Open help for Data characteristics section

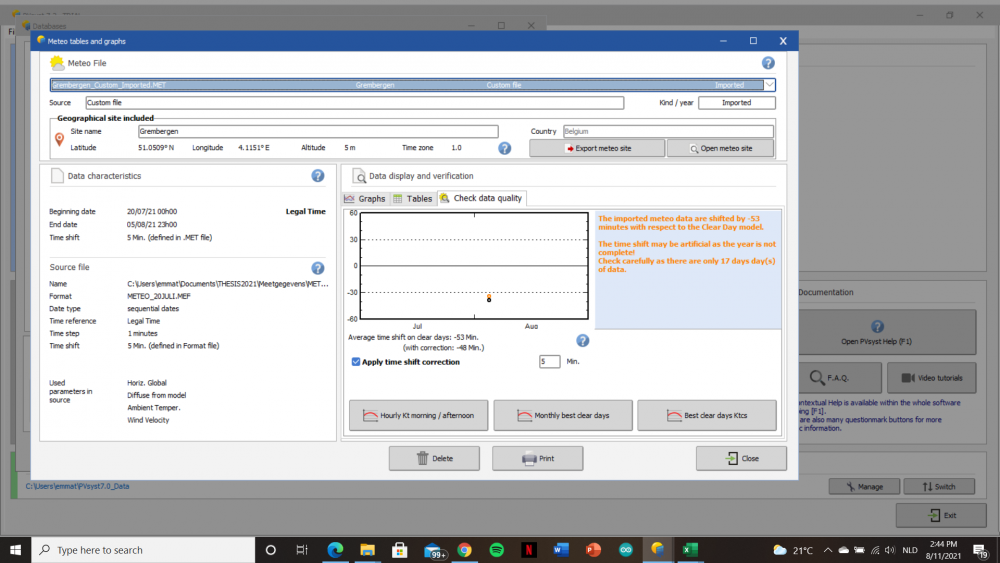point(318,176)
